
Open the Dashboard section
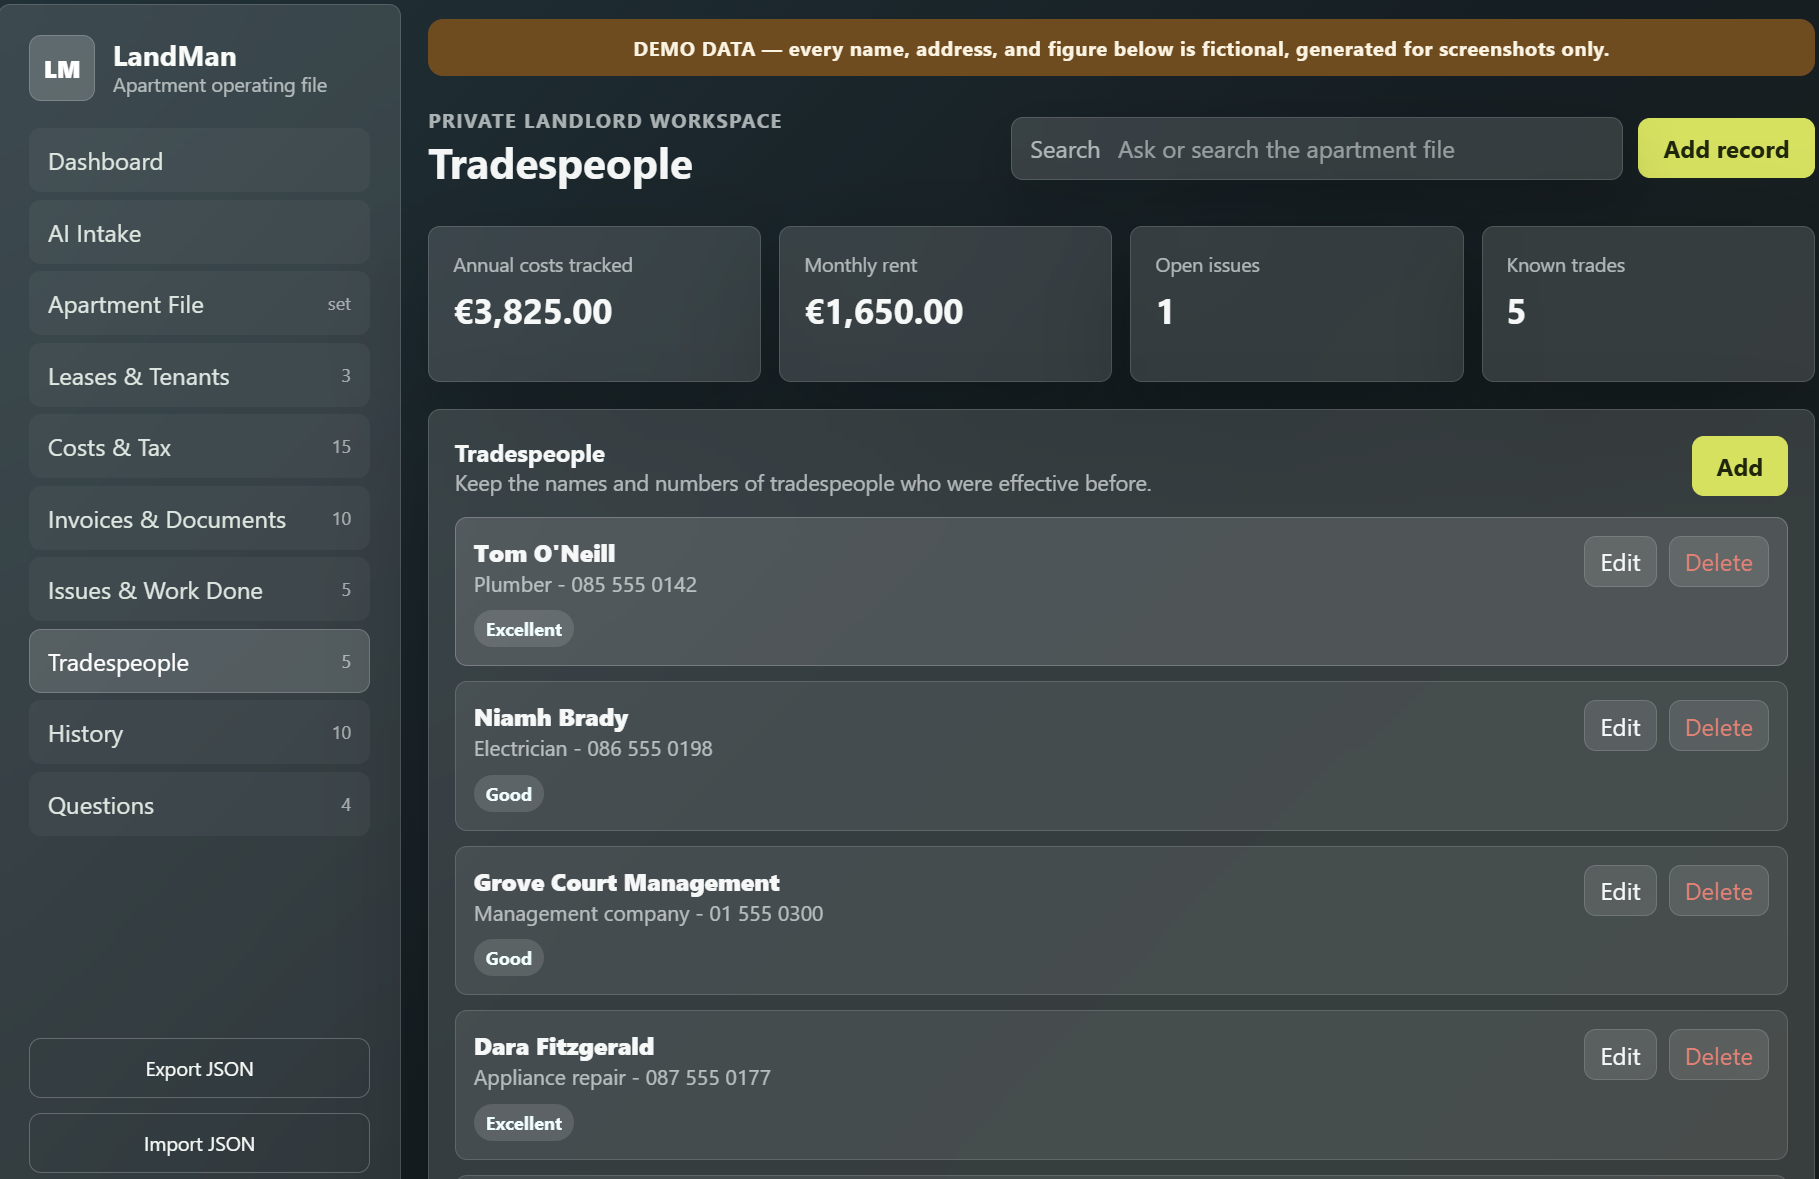199,161
